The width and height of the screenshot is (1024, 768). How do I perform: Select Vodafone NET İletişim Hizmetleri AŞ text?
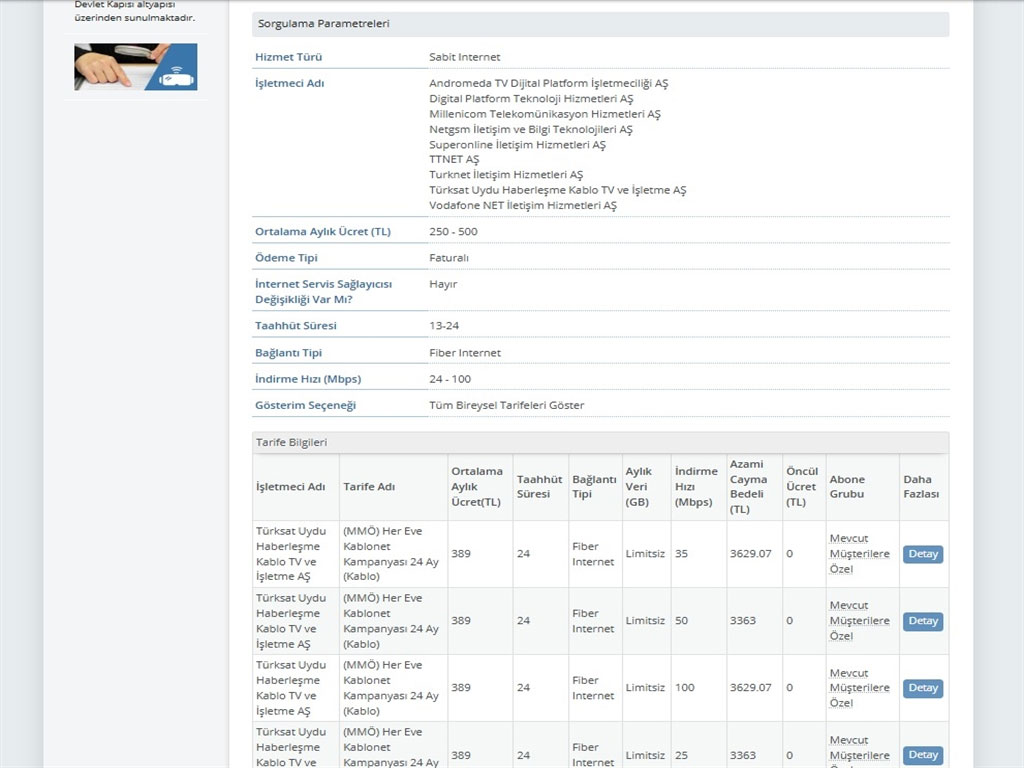point(522,205)
